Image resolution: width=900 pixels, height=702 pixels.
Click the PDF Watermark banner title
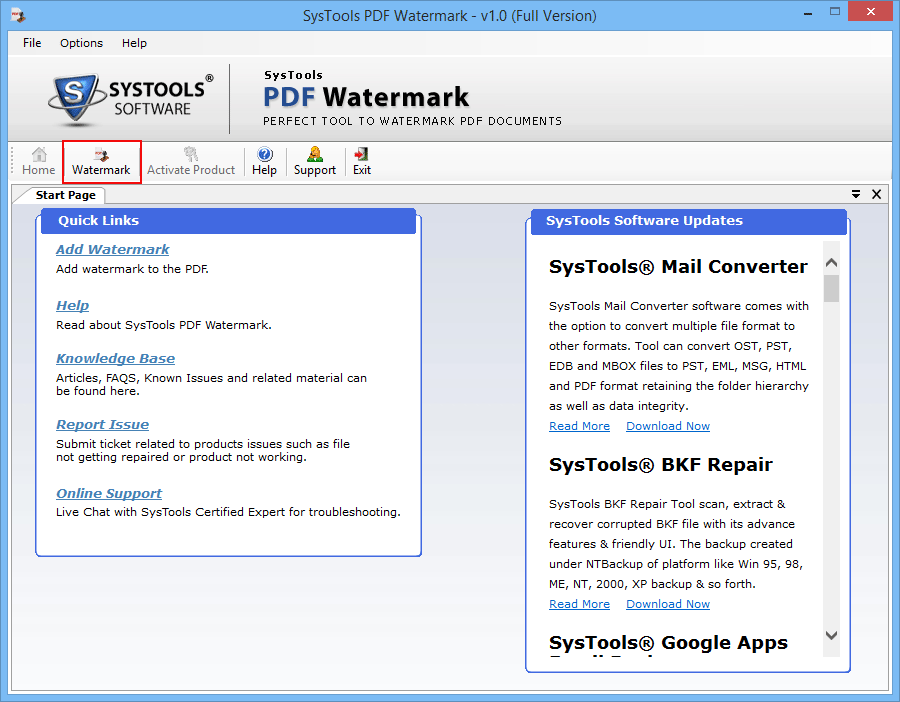pos(366,97)
